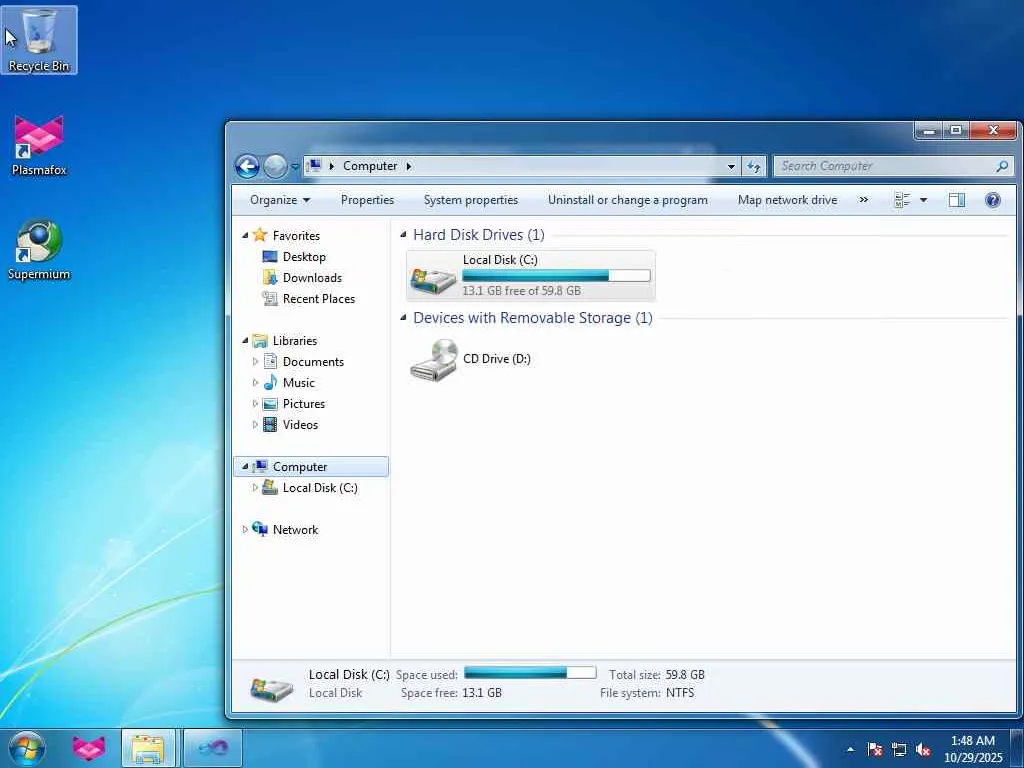Expand the Pictures library node
Viewport: 1024px width, 768px height.
click(255, 404)
